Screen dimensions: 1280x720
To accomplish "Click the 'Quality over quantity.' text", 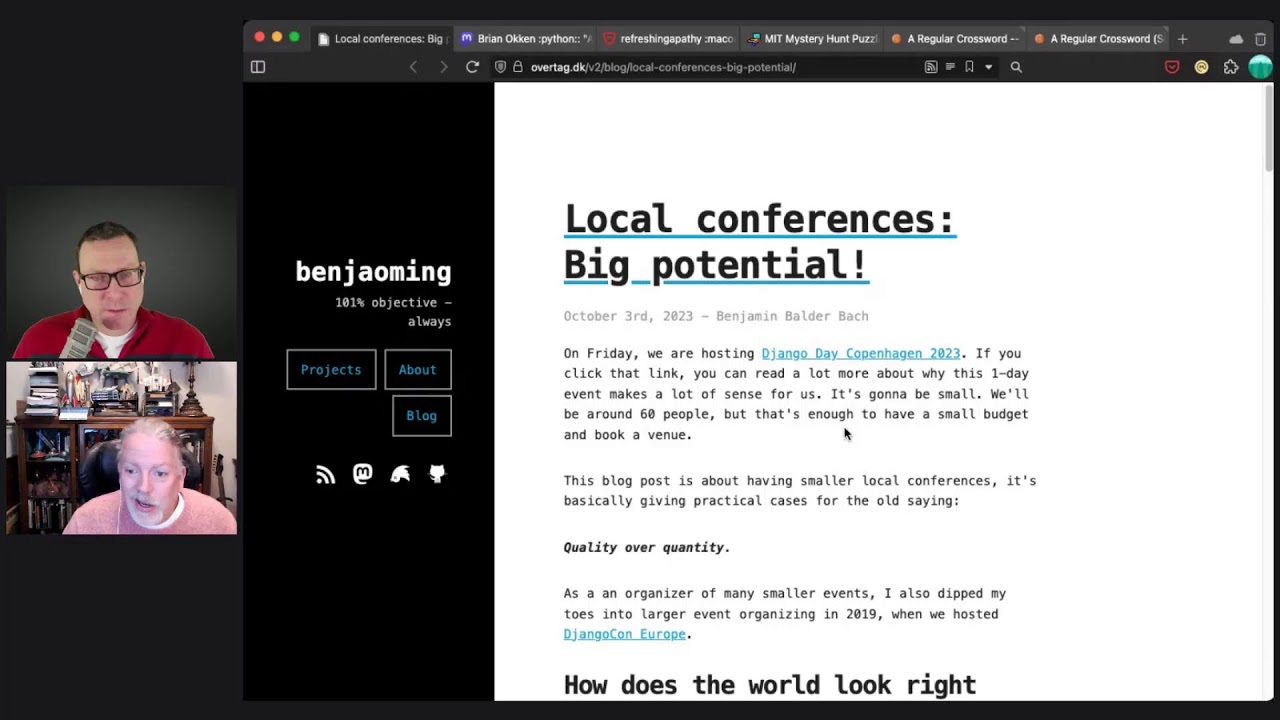I will [x=647, y=547].
